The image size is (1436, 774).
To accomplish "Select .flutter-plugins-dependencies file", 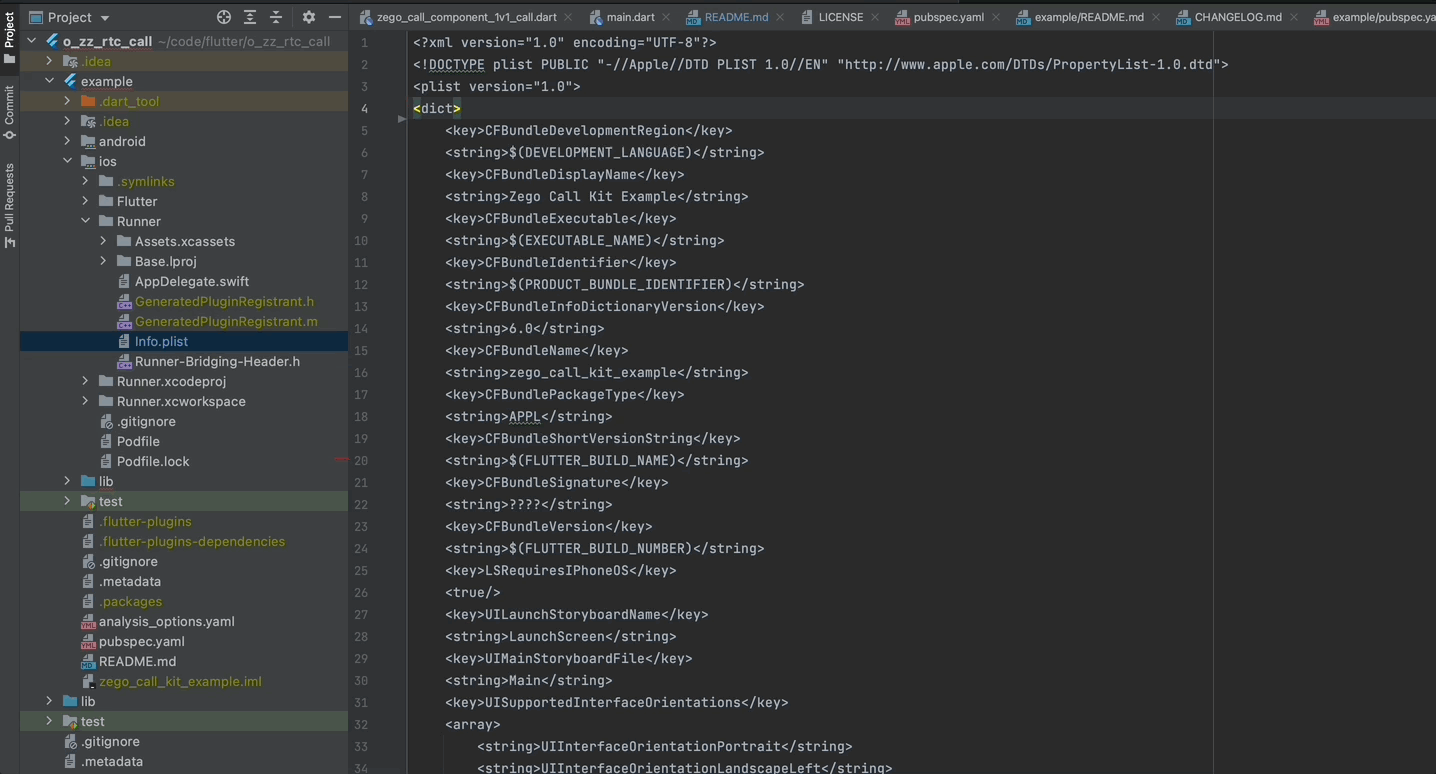I will pyautogui.click(x=192, y=541).
